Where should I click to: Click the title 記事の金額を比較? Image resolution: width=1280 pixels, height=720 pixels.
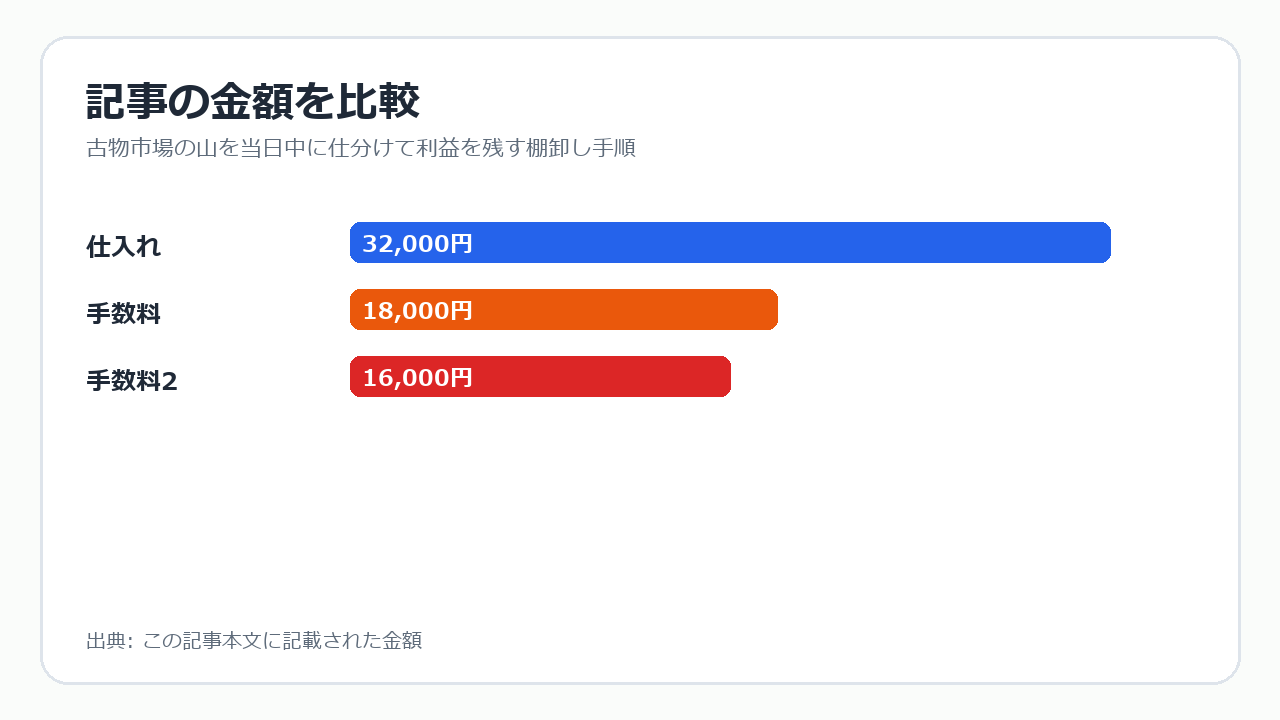(252, 102)
